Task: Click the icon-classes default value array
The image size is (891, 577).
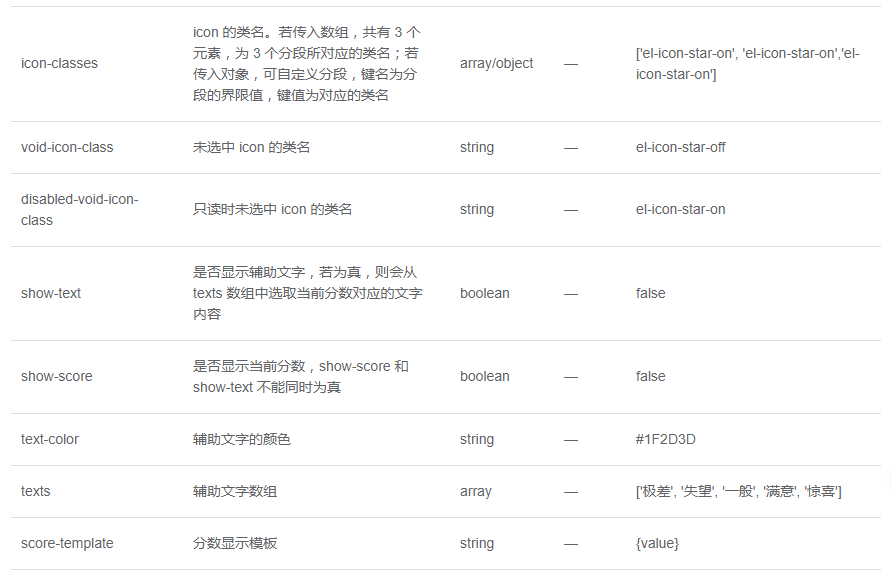Action: click(x=747, y=63)
